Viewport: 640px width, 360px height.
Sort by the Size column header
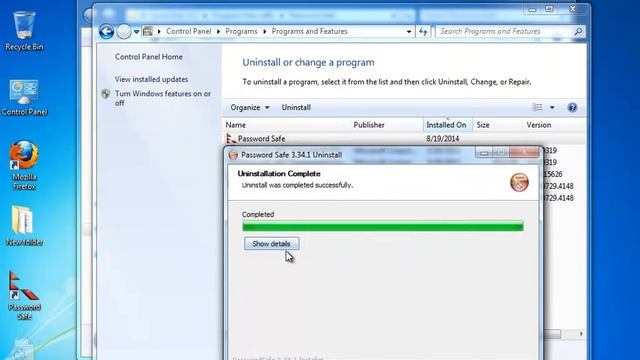(x=498, y=125)
